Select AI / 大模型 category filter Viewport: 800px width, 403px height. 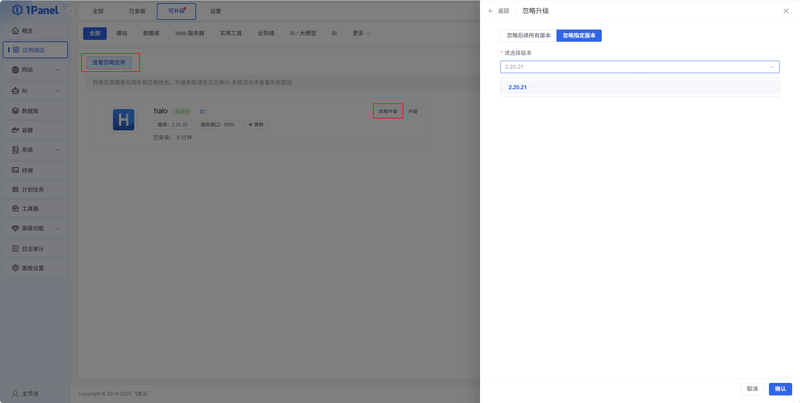(x=303, y=33)
